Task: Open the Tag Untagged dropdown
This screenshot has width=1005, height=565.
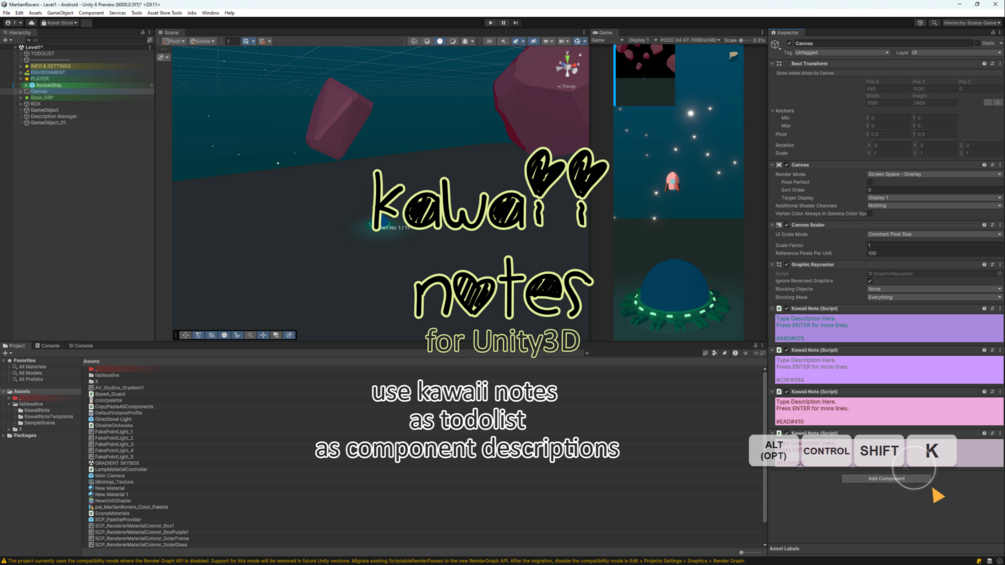Action: click(842, 53)
